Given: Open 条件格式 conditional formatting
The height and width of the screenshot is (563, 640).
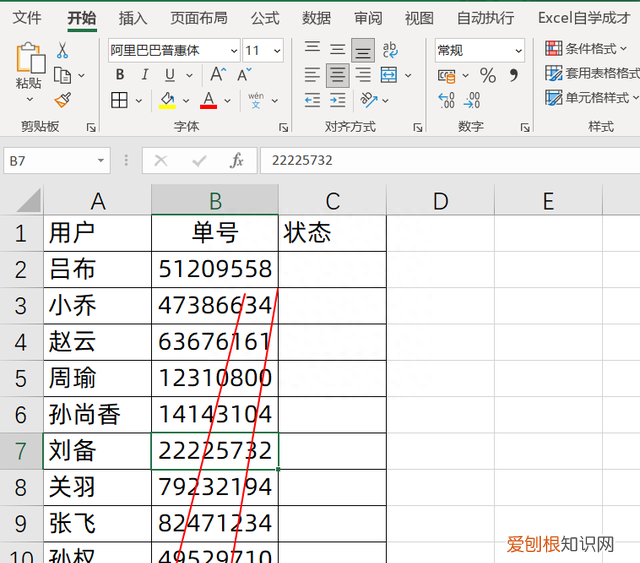Looking at the screenshot, I should pyautogui.click(x=586, y=49).
